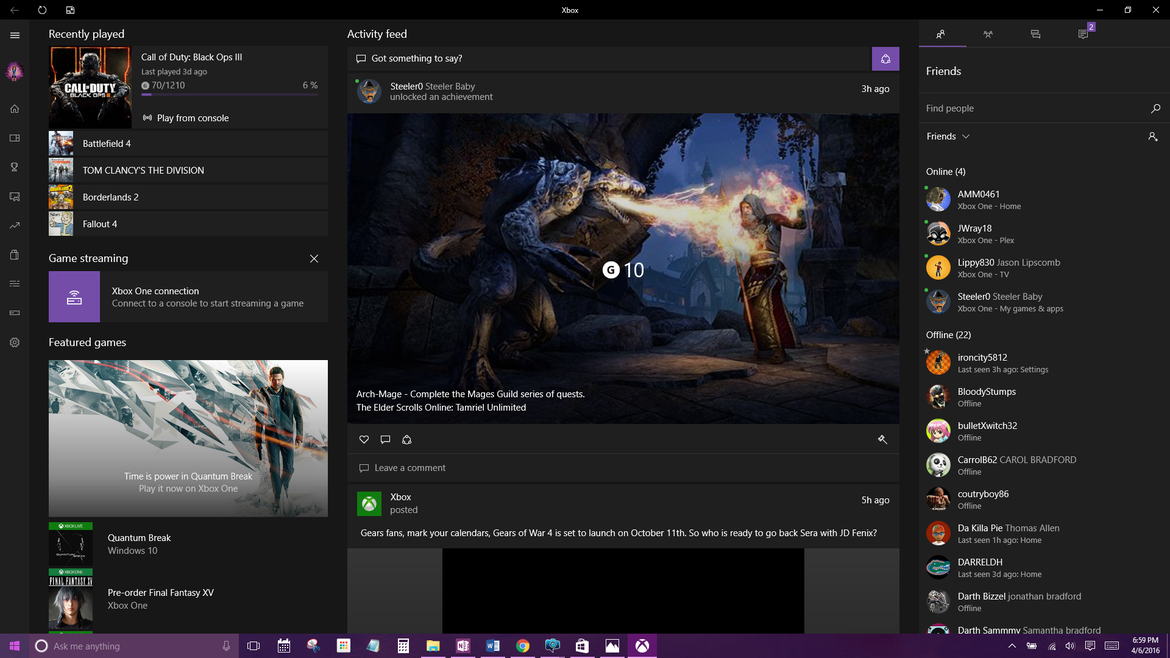This screenshot has width=1170, height=658.
Task: Share the achievement post using the share icon
Action: [406, 439]
